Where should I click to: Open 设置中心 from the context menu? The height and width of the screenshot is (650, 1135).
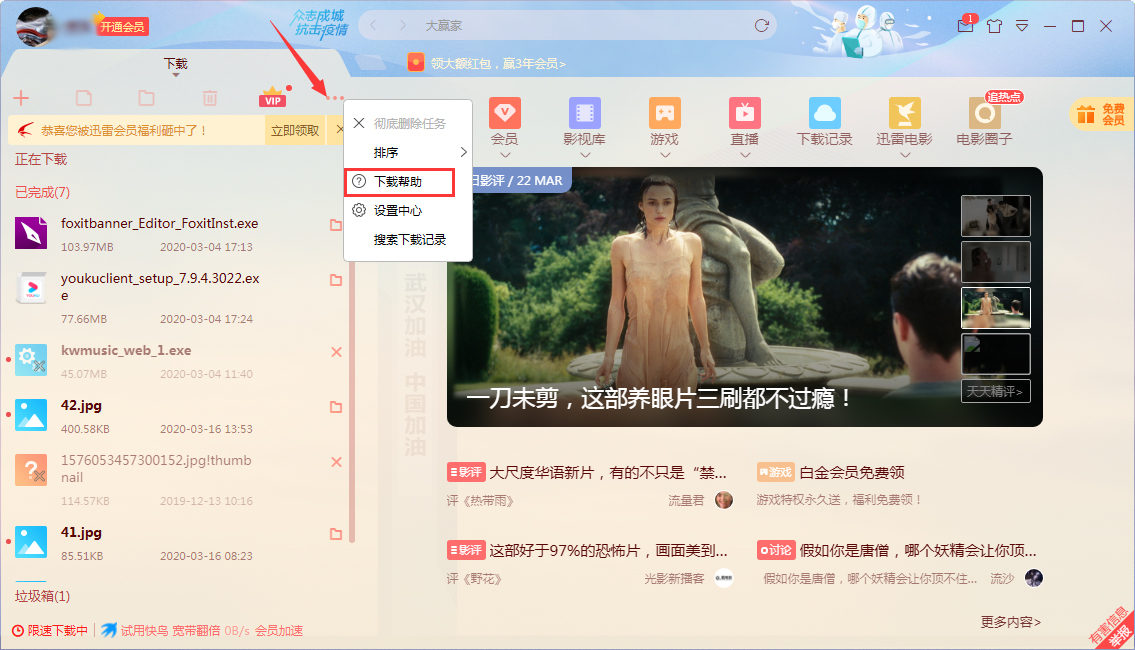coord(399,210)
